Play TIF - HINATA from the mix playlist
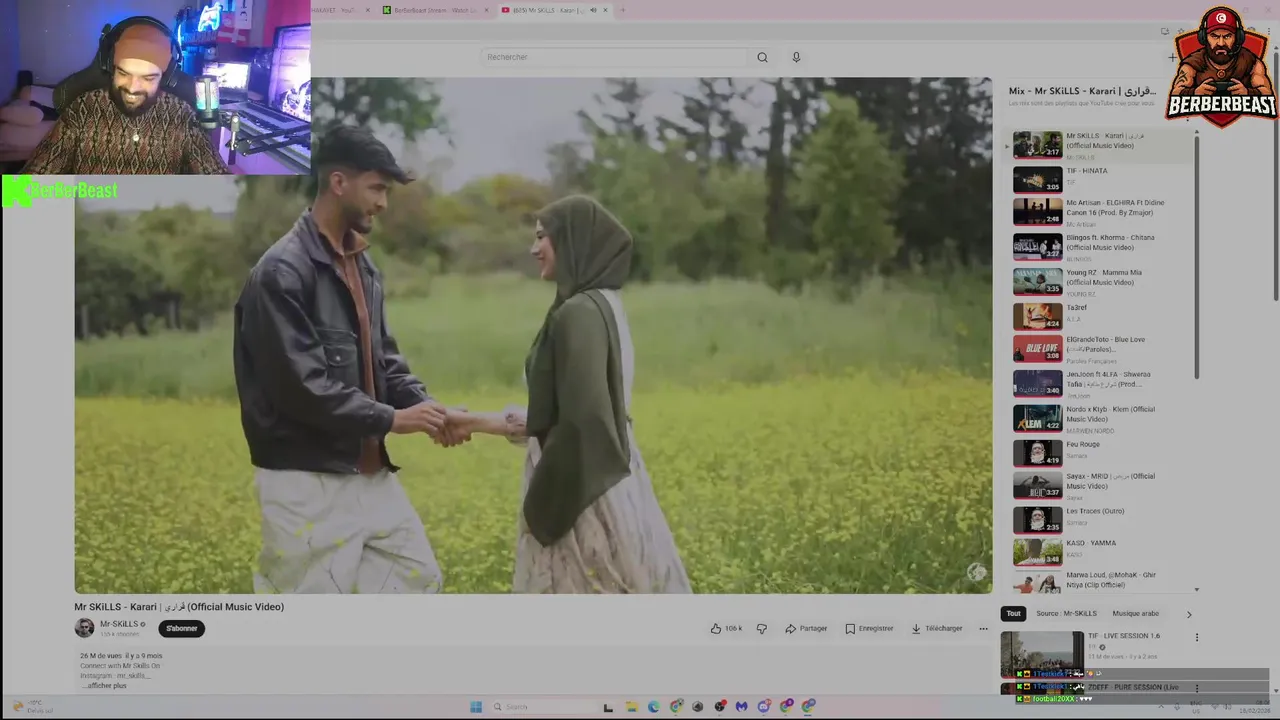 pyautogui.click(x=1102, y=180)
